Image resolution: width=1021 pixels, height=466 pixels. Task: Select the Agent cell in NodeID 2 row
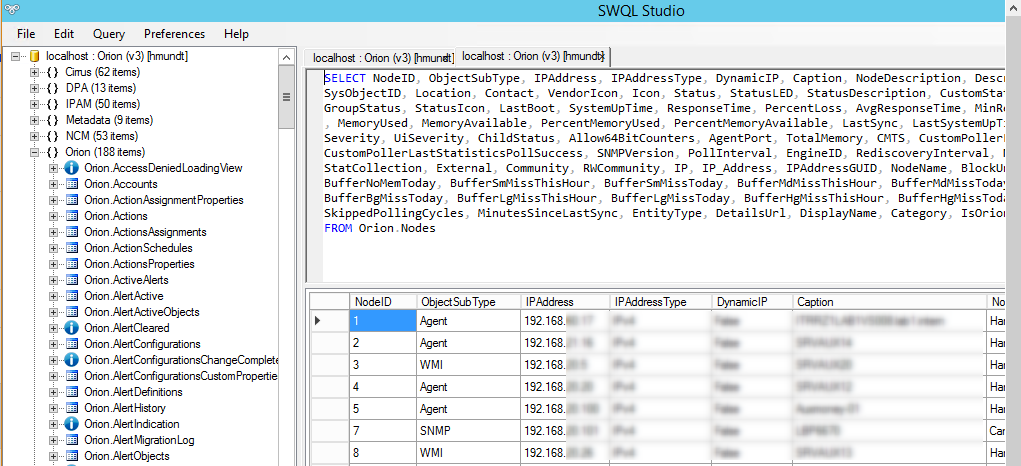pyautogui.click(x=469, y=342)
